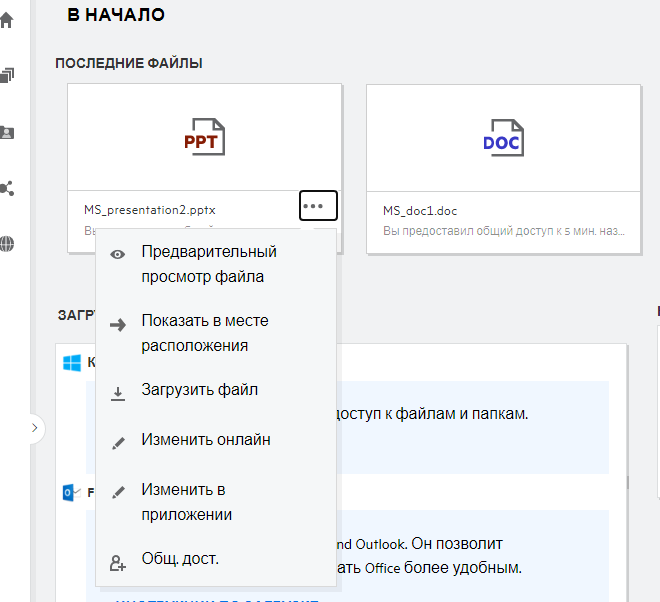Click the Windows logo icon
The width and height of the screenshot is (660, 602).
[x=72, y=363]
